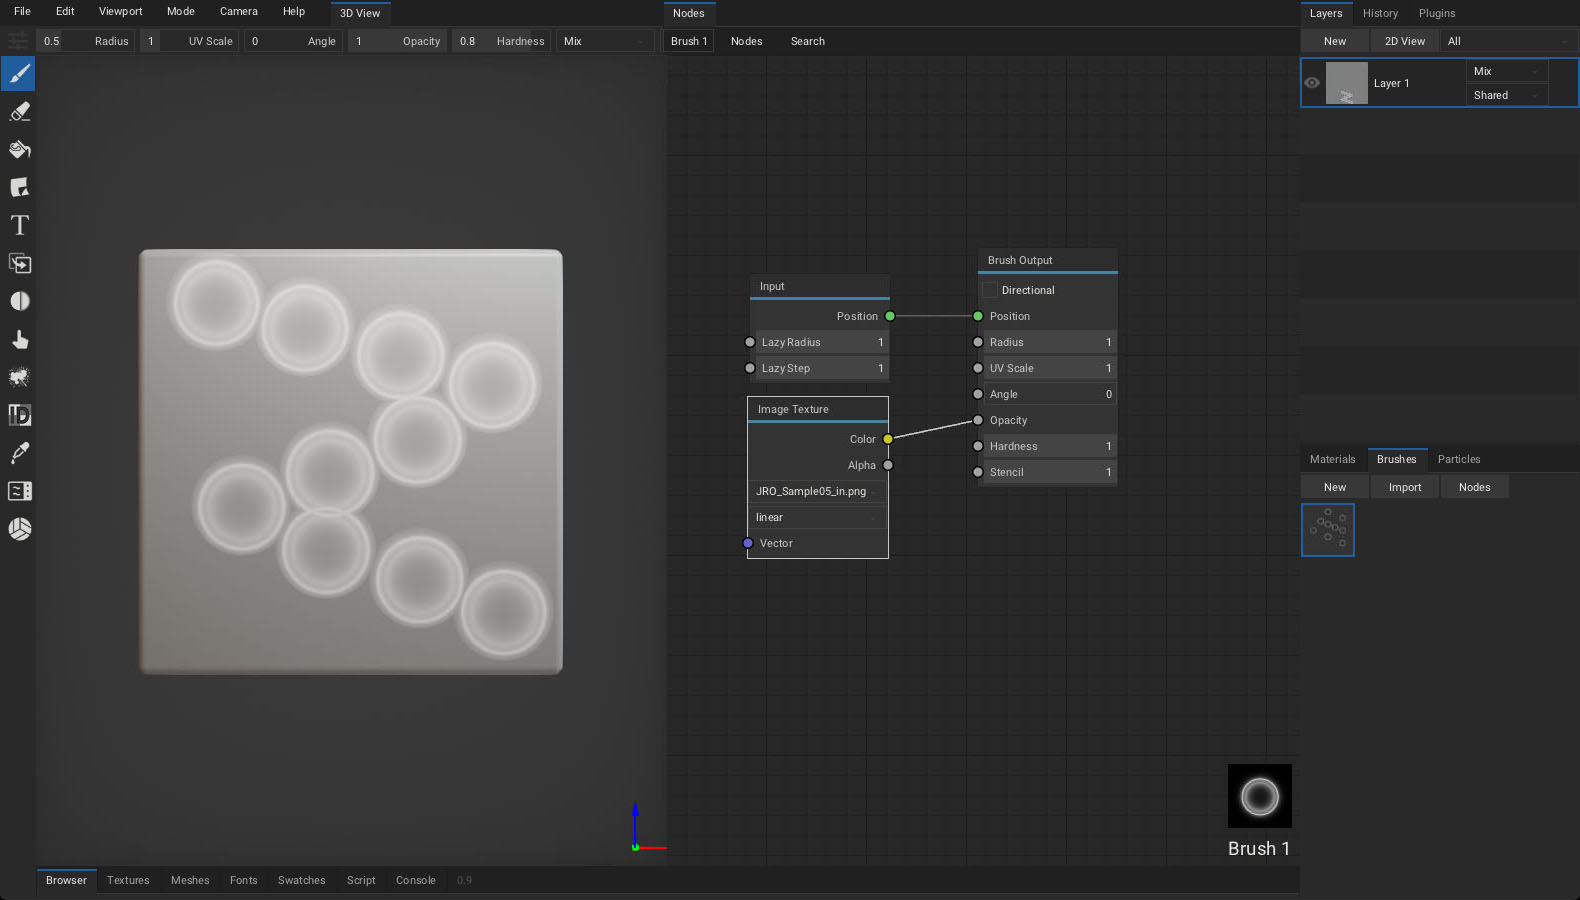This screenshot has height=900, width=1580.
Task: Open the Viewport menu
Action: tap(120, 12)
